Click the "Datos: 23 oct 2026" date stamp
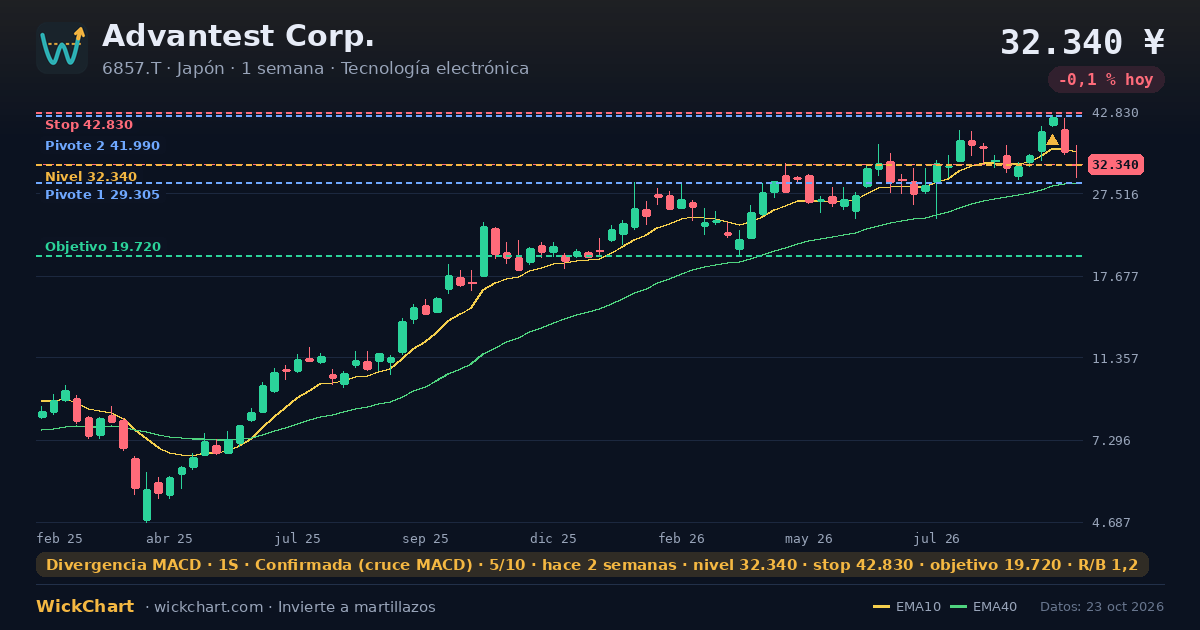This screenshot has width=1200, height=630. click(x=1102, y=607)
